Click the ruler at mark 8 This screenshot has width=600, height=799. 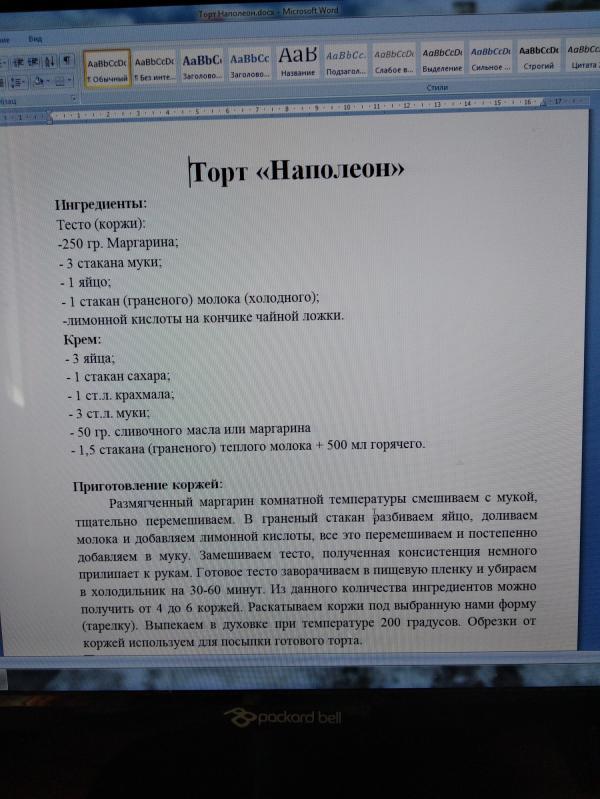pos(287,109)
